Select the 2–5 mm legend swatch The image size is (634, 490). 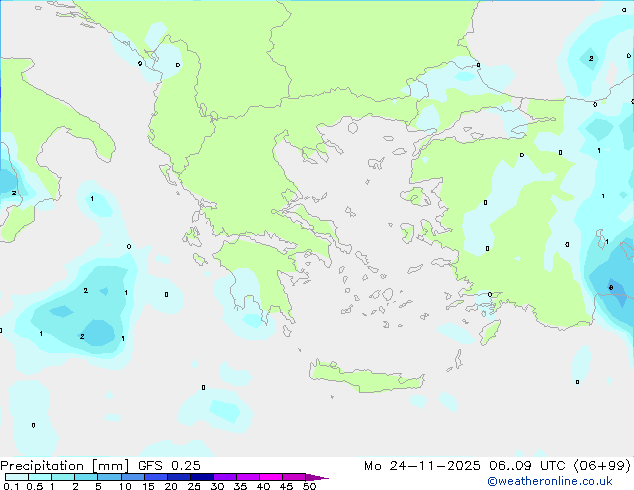pos(86,477)
